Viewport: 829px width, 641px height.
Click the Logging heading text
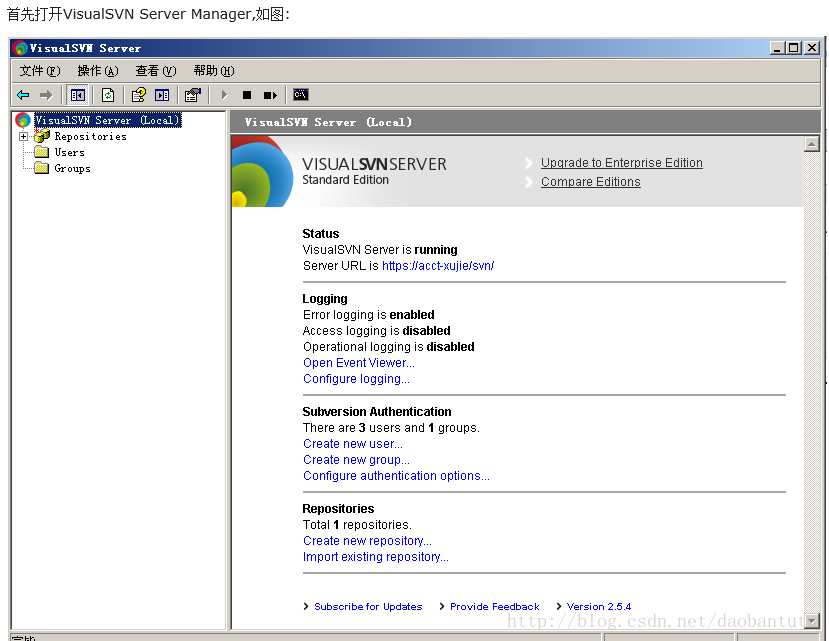click(325, 299)
